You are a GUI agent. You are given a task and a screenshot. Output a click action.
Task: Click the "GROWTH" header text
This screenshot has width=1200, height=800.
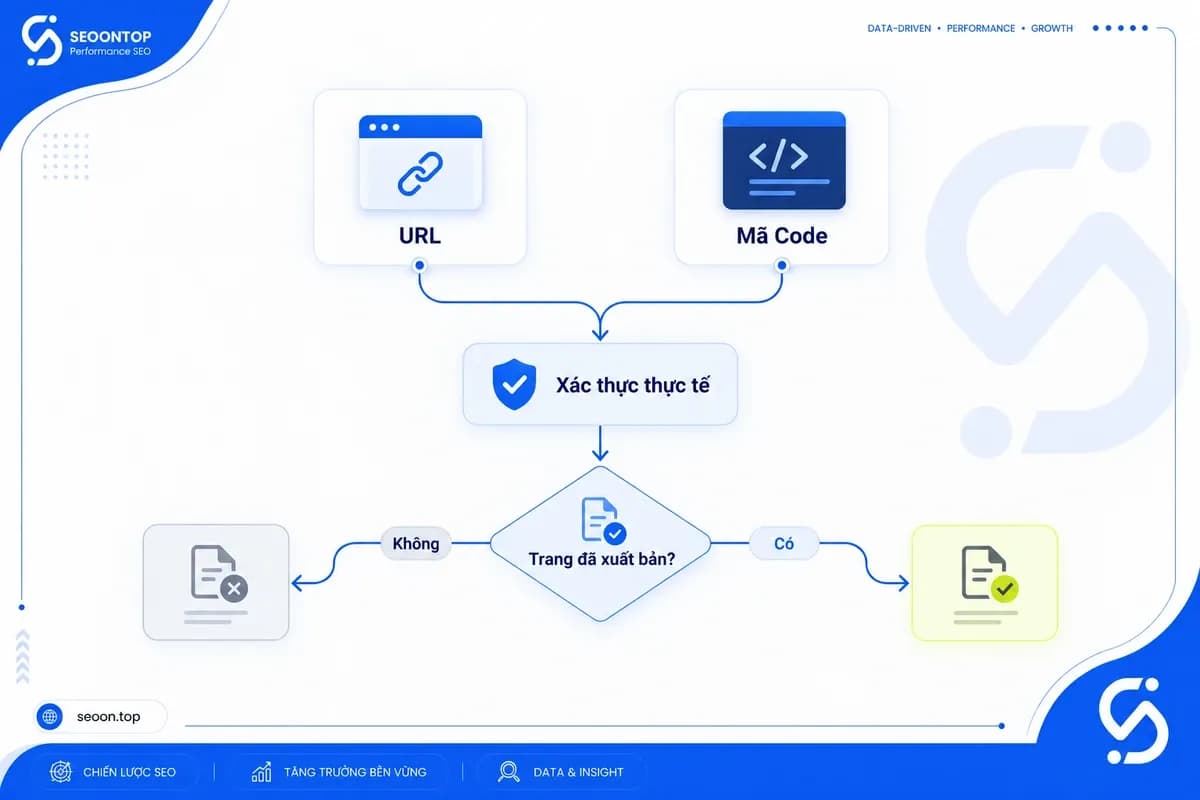(1052, 29)
